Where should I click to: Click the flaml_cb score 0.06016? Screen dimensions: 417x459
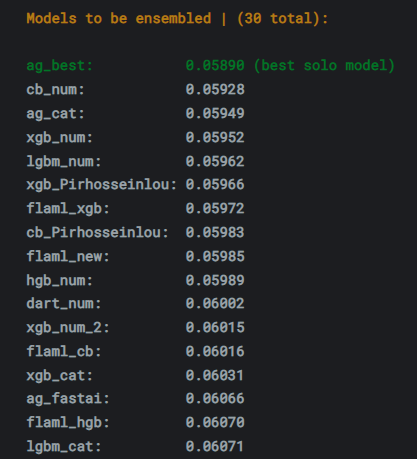pyautogui.click(x=215, y=352)
